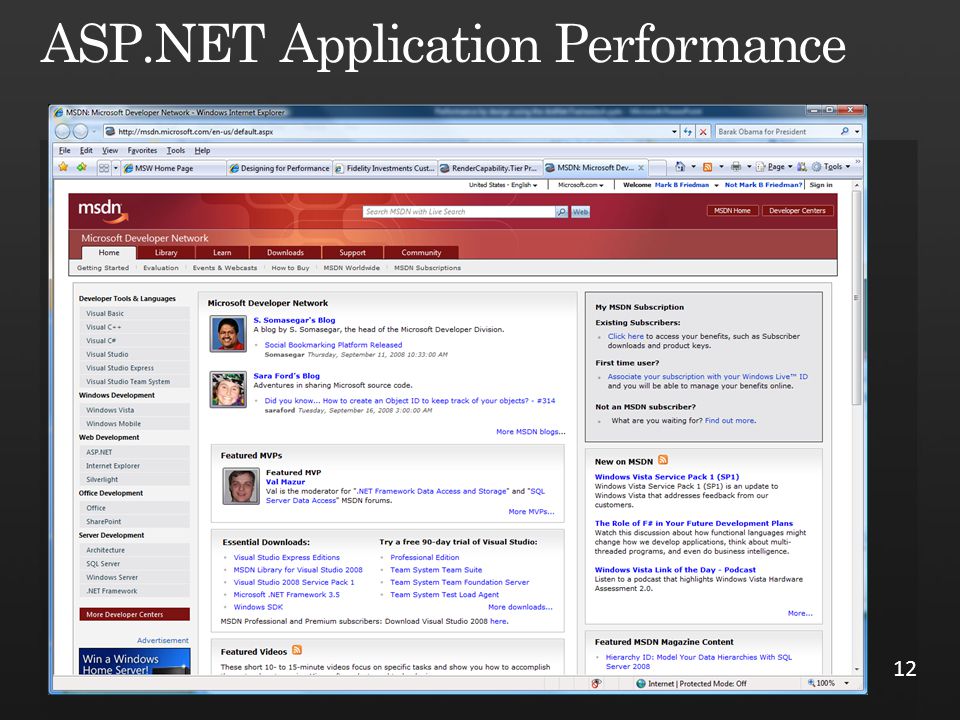This screenshot has height=720, width=960.
Task: Open the Tools command bar dropdown
Action: point(831,167)
